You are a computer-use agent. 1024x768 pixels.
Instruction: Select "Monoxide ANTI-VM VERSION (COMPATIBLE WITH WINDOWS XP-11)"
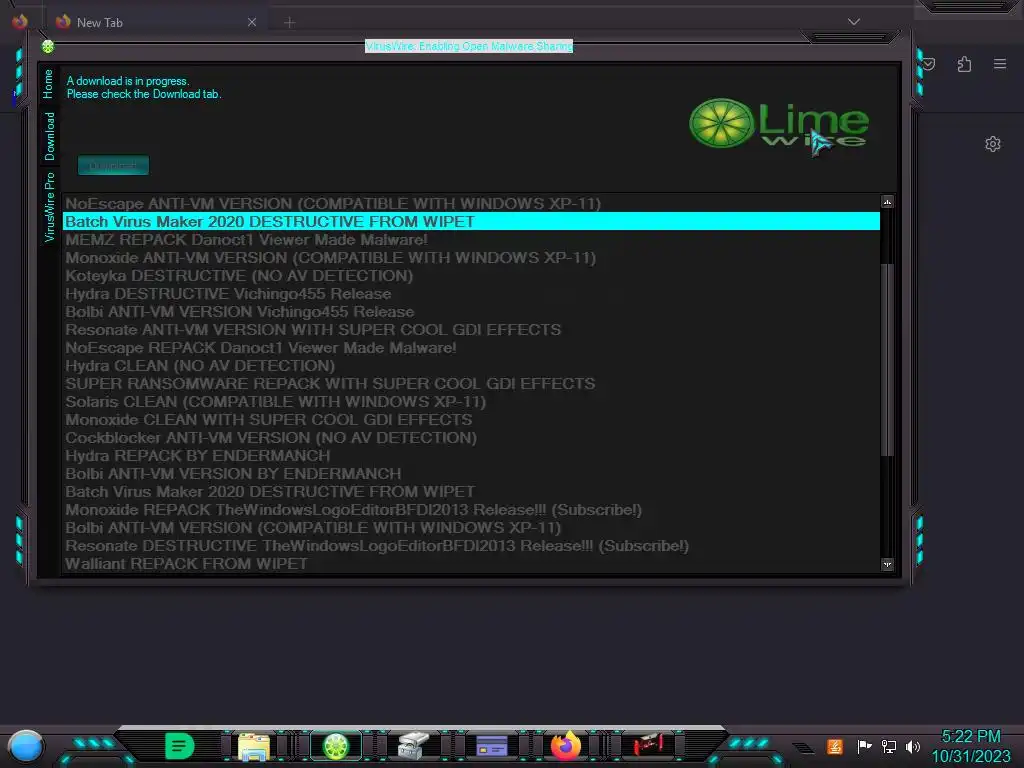472,258
